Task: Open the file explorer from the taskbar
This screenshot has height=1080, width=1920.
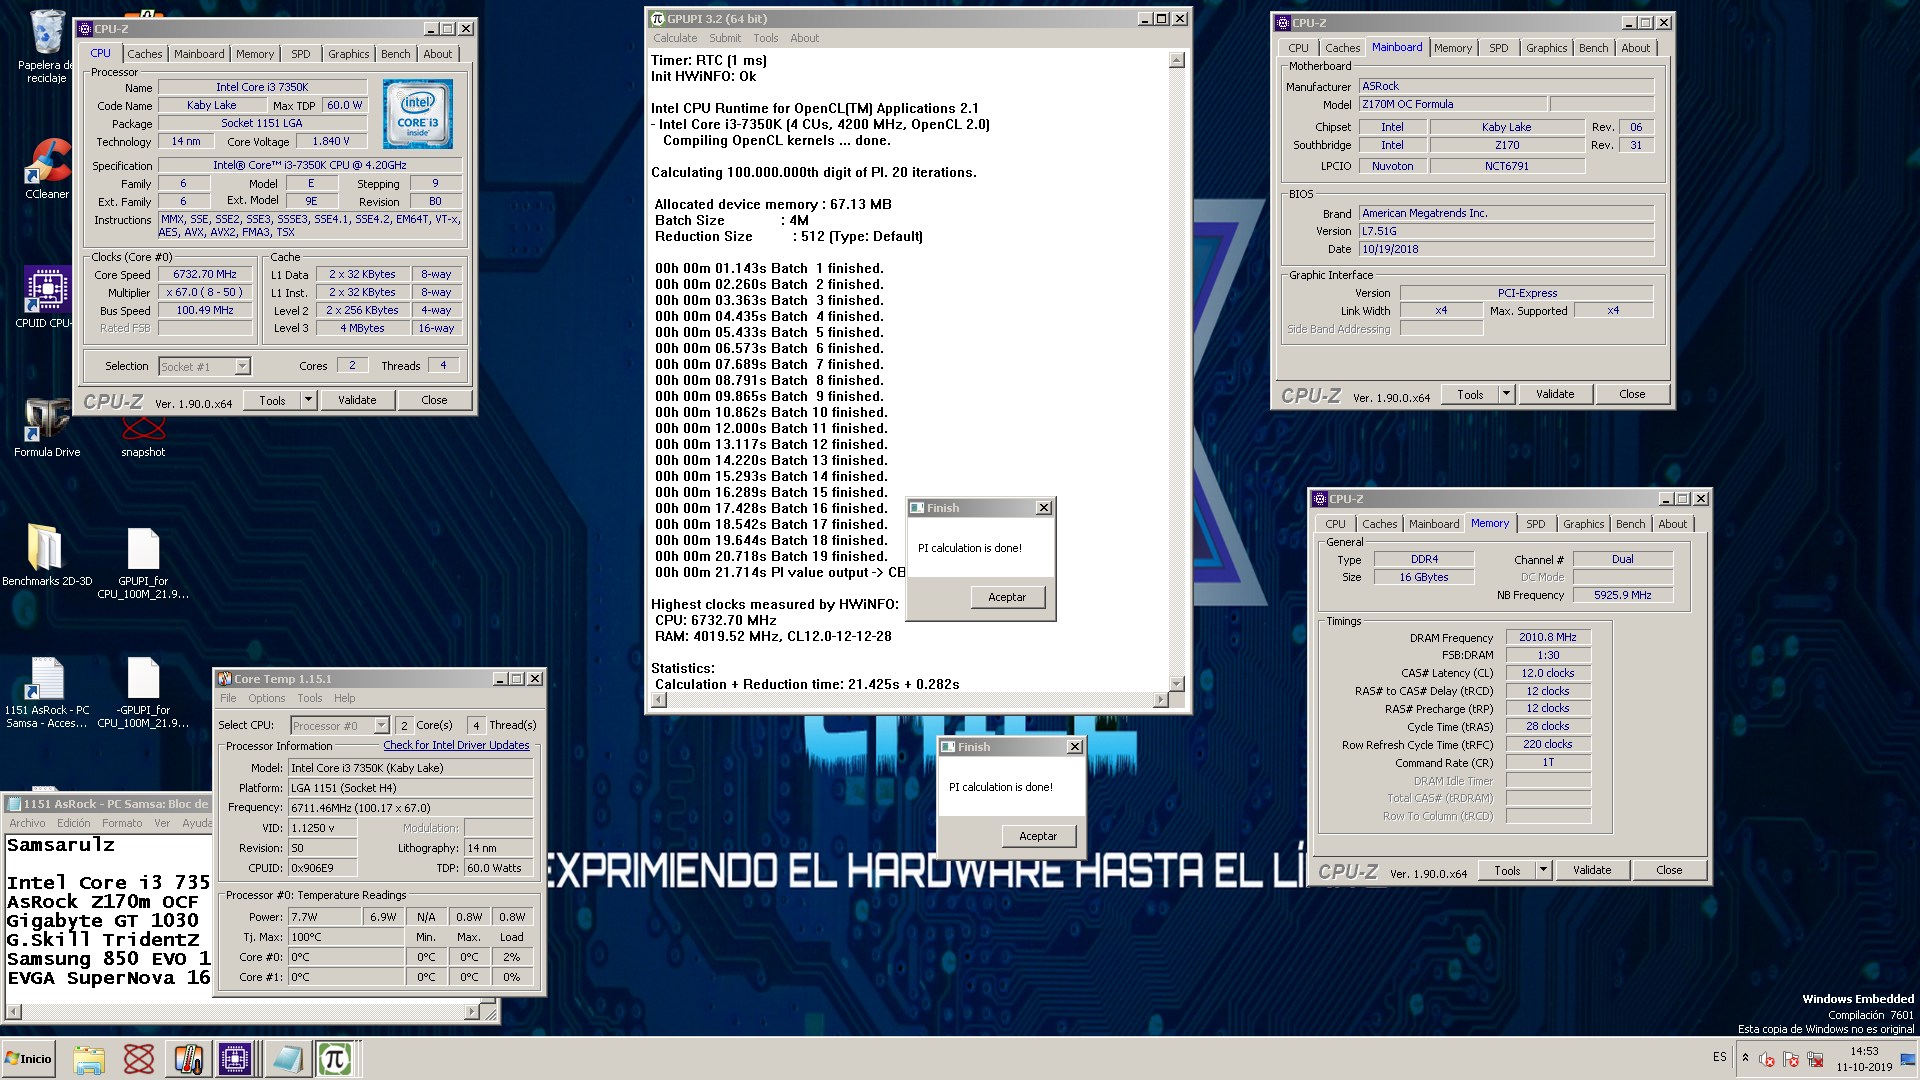Action: tap(89, 1059)
